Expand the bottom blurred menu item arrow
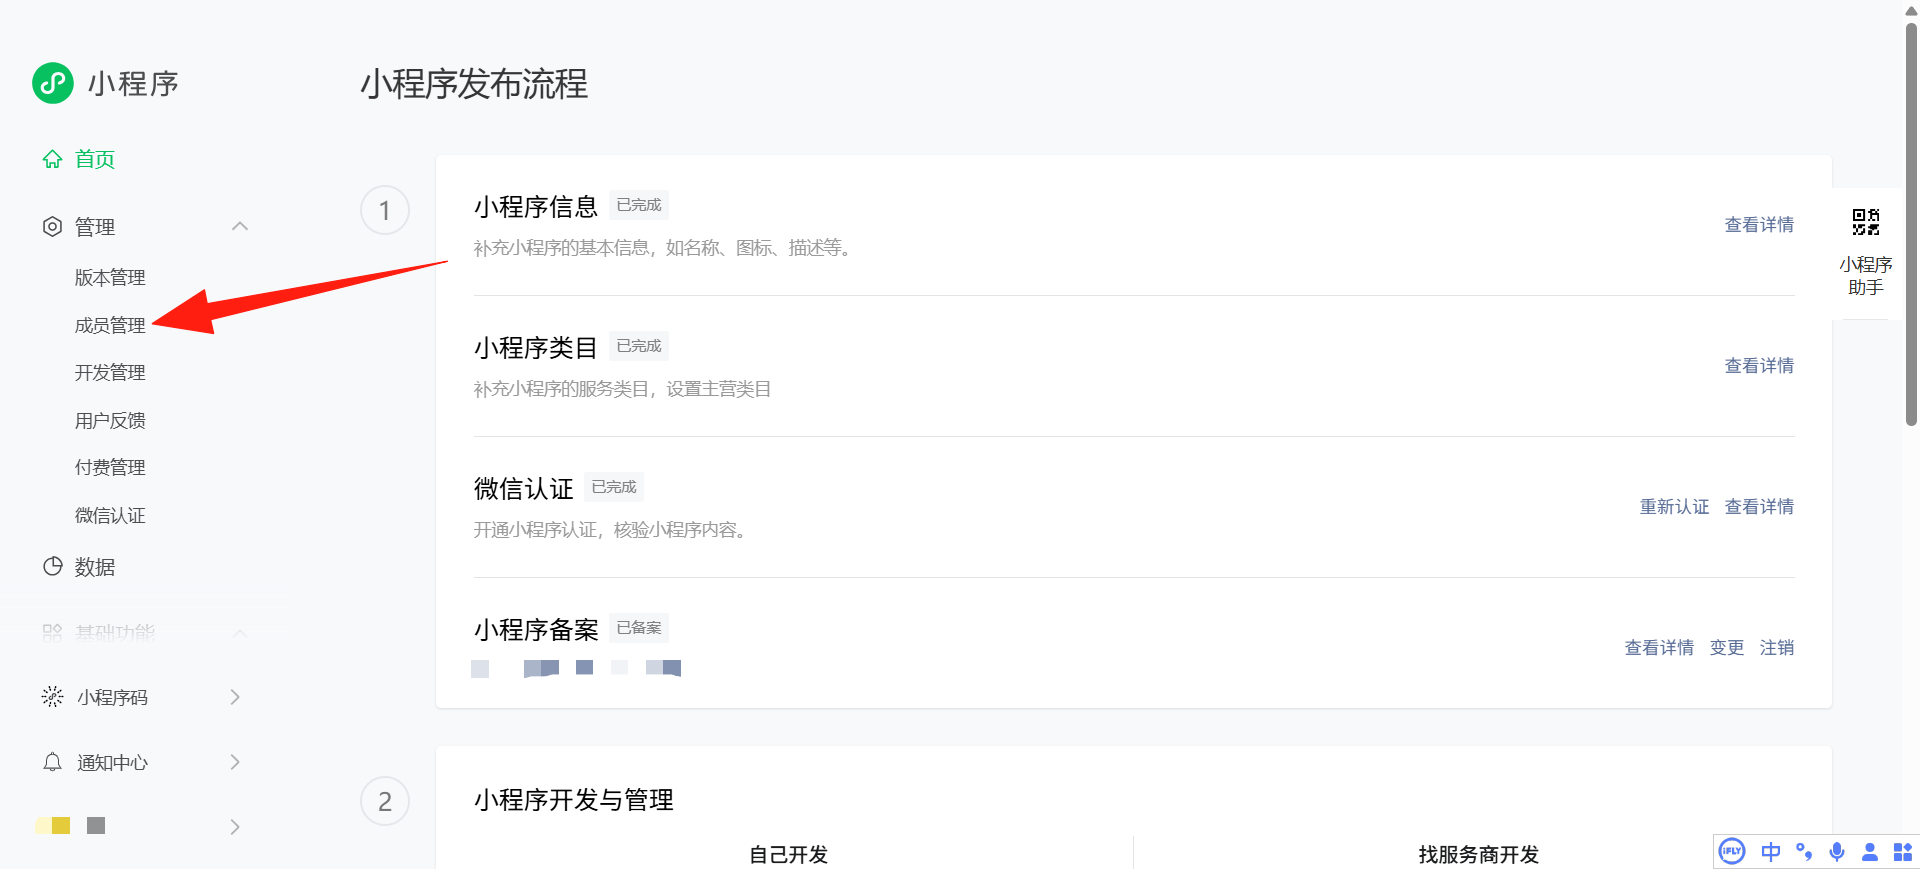This screenshot has width=1920, height=869. (235, 827)
